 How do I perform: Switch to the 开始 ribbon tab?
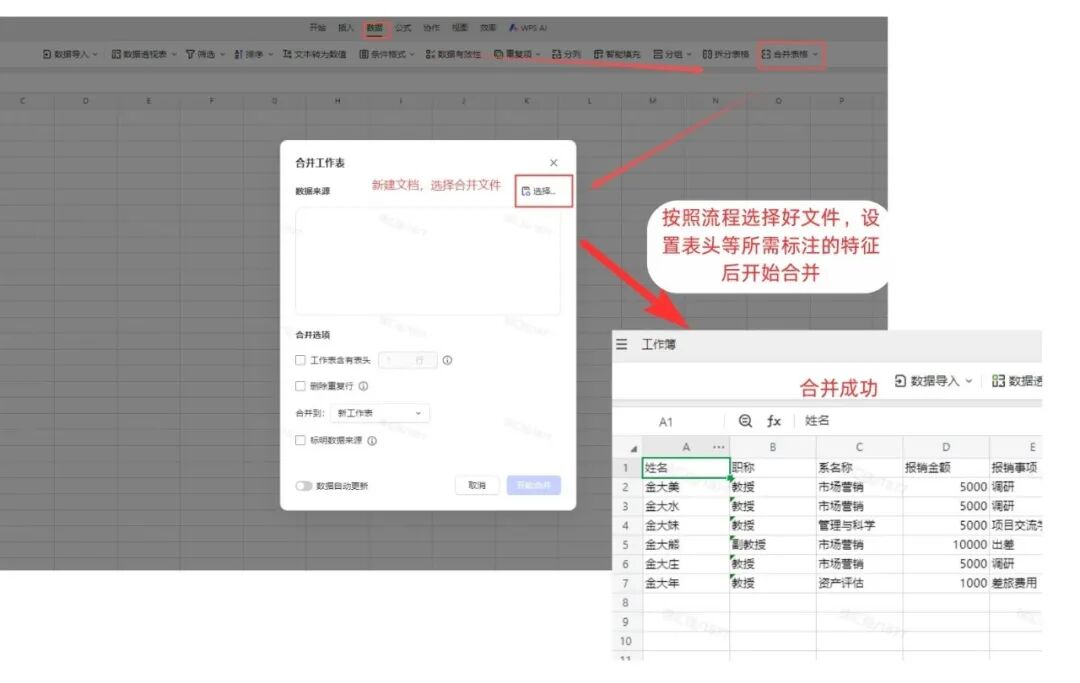(x=318, y=28)
